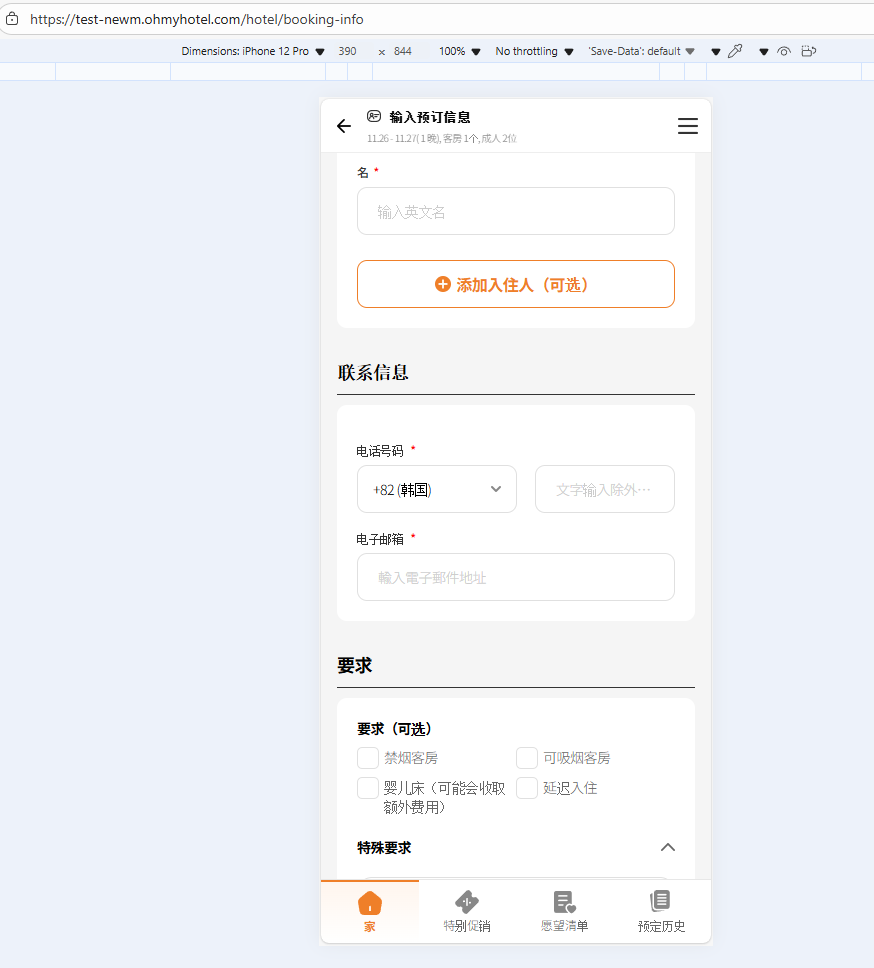Open the 预定历史 booking history tab
This screenshot has width=874, height=968.
(661, 911)
